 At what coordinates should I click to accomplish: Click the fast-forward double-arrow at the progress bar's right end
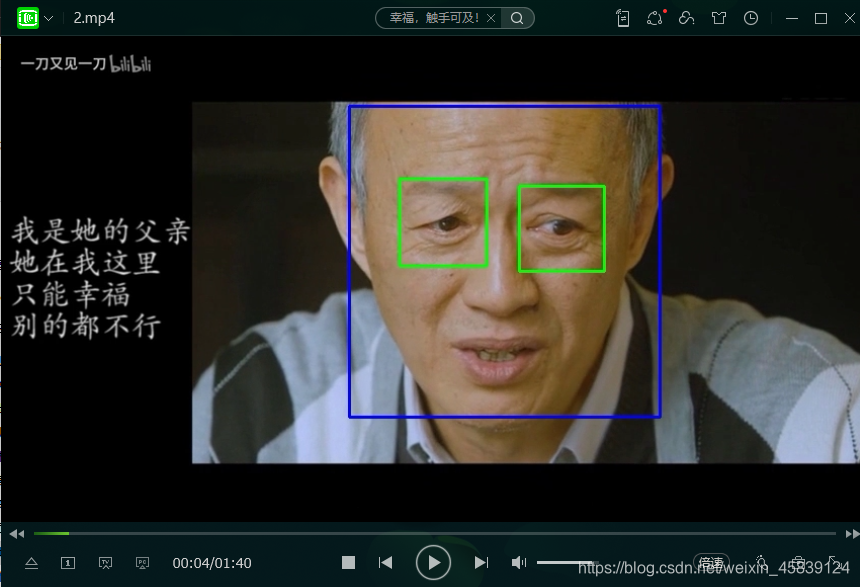852,534
